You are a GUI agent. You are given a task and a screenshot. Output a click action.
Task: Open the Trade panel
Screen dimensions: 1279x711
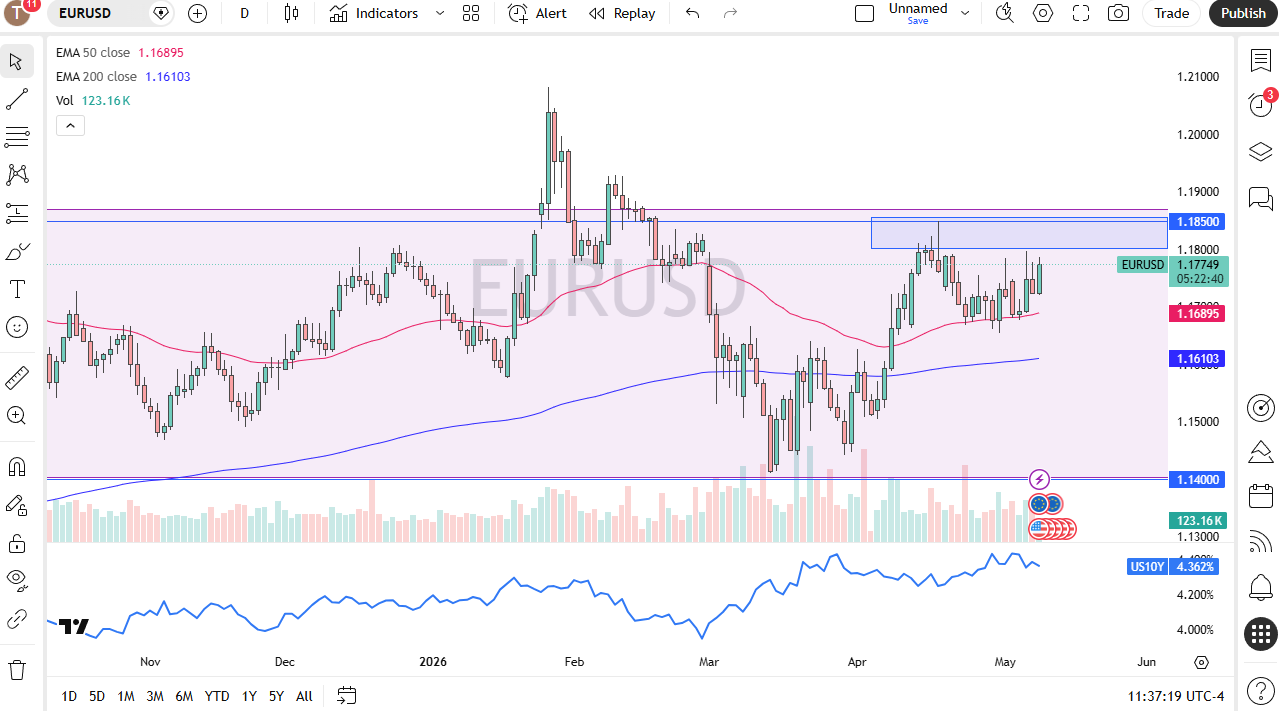tap(1172, 13)
